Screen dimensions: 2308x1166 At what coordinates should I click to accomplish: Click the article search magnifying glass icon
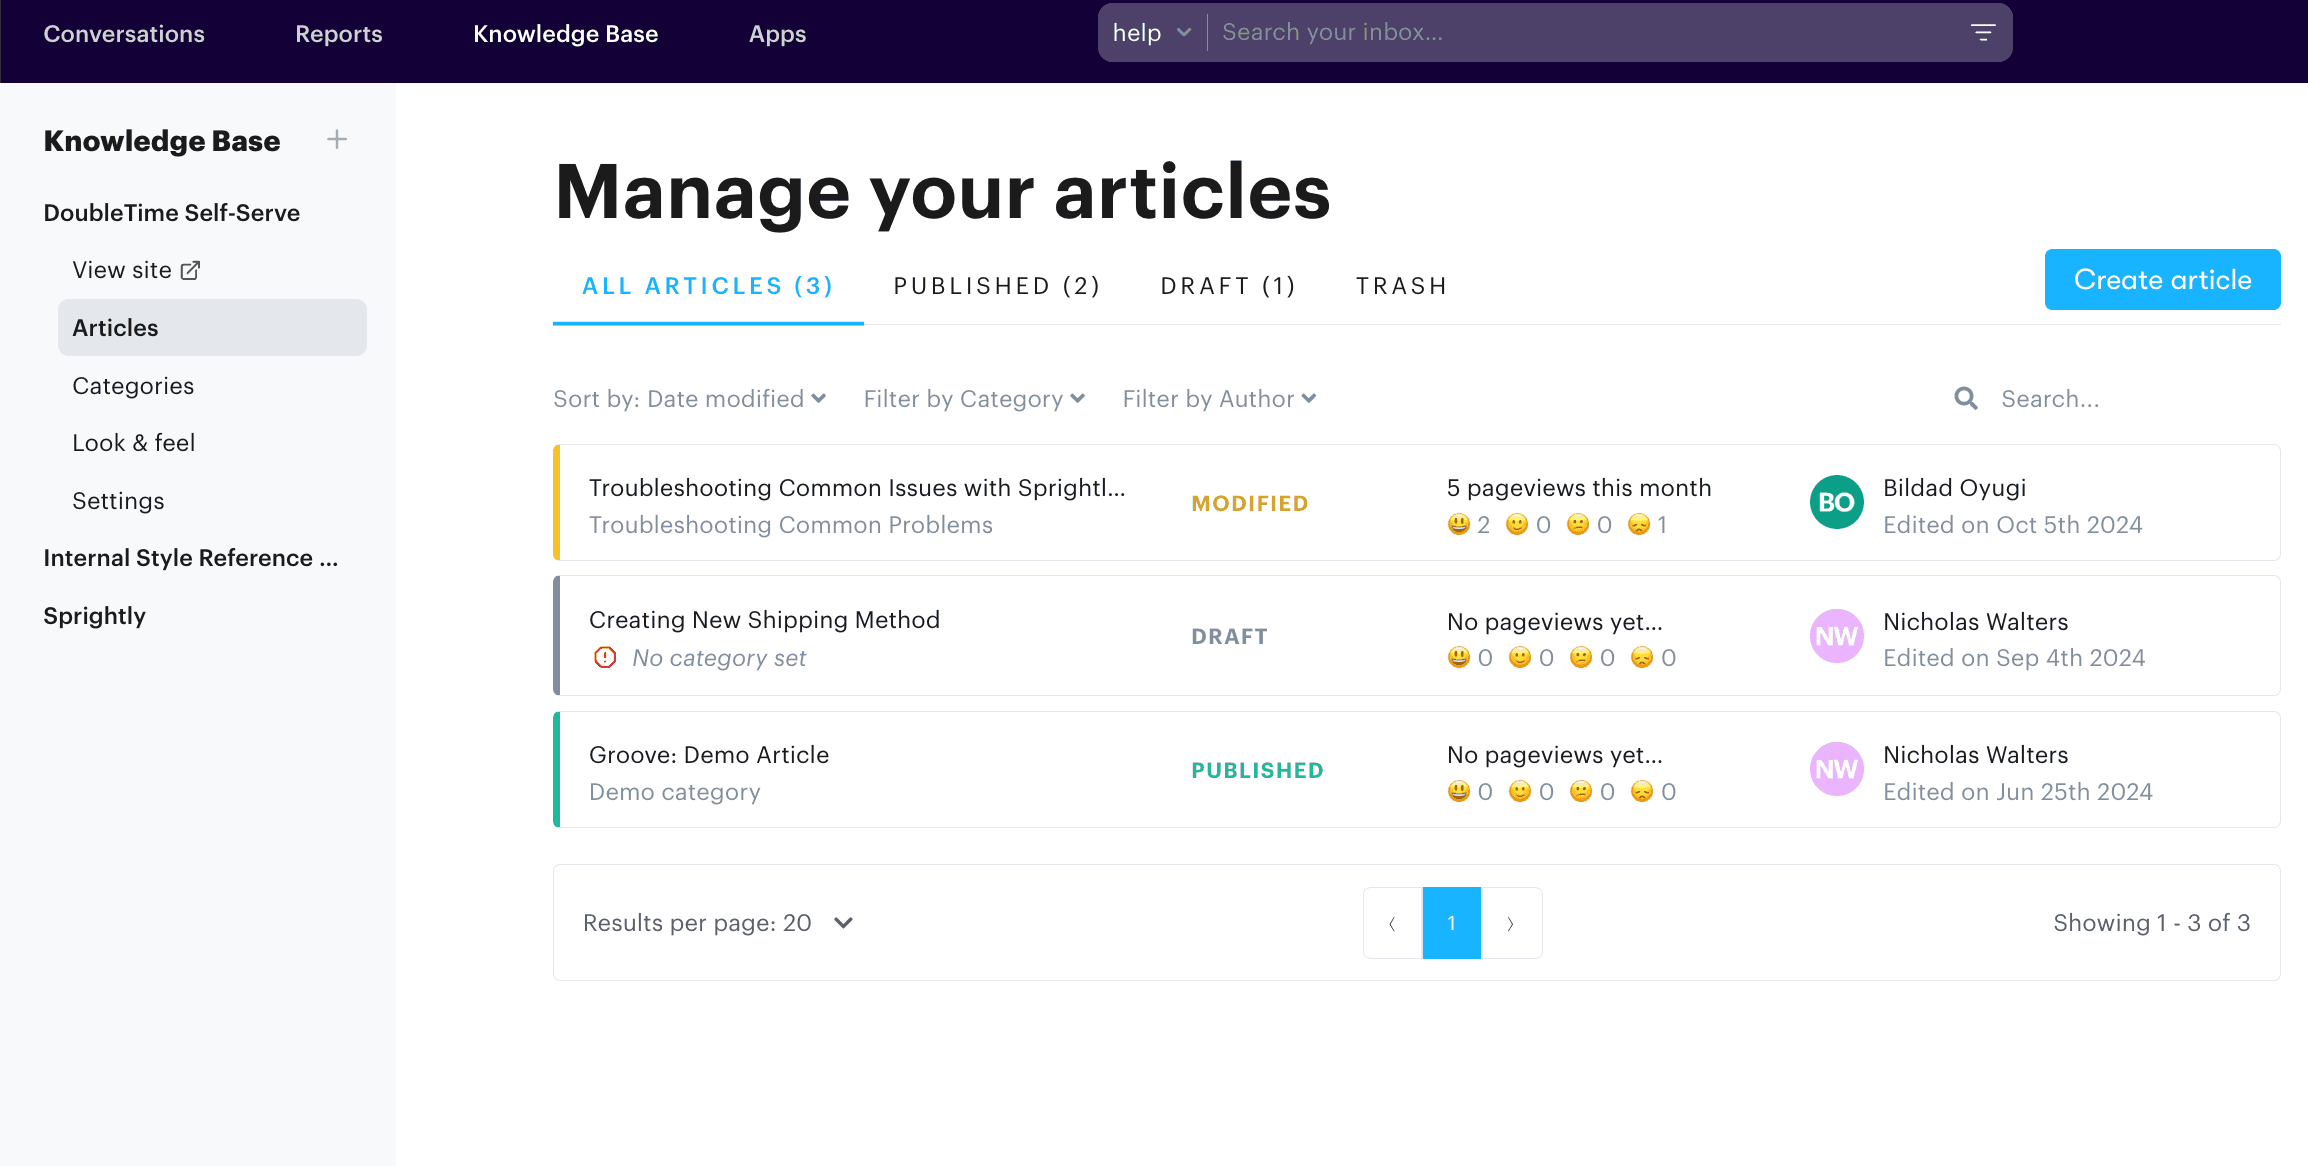[1964, 398]
